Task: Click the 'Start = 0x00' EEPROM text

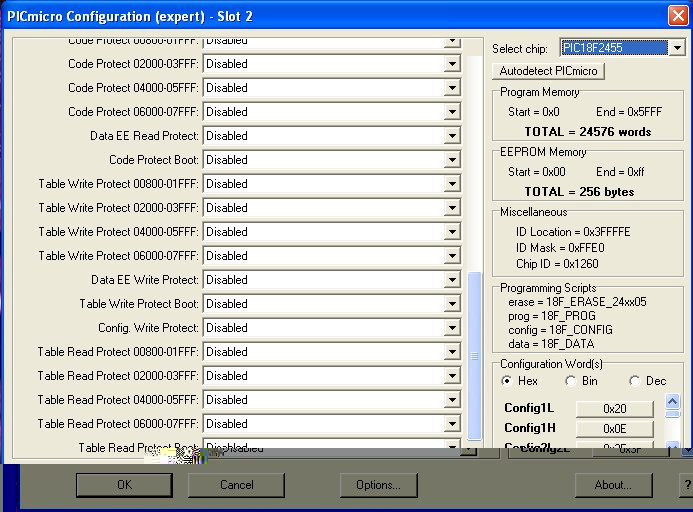Action: pyautogui.click(x=537, y=172)
